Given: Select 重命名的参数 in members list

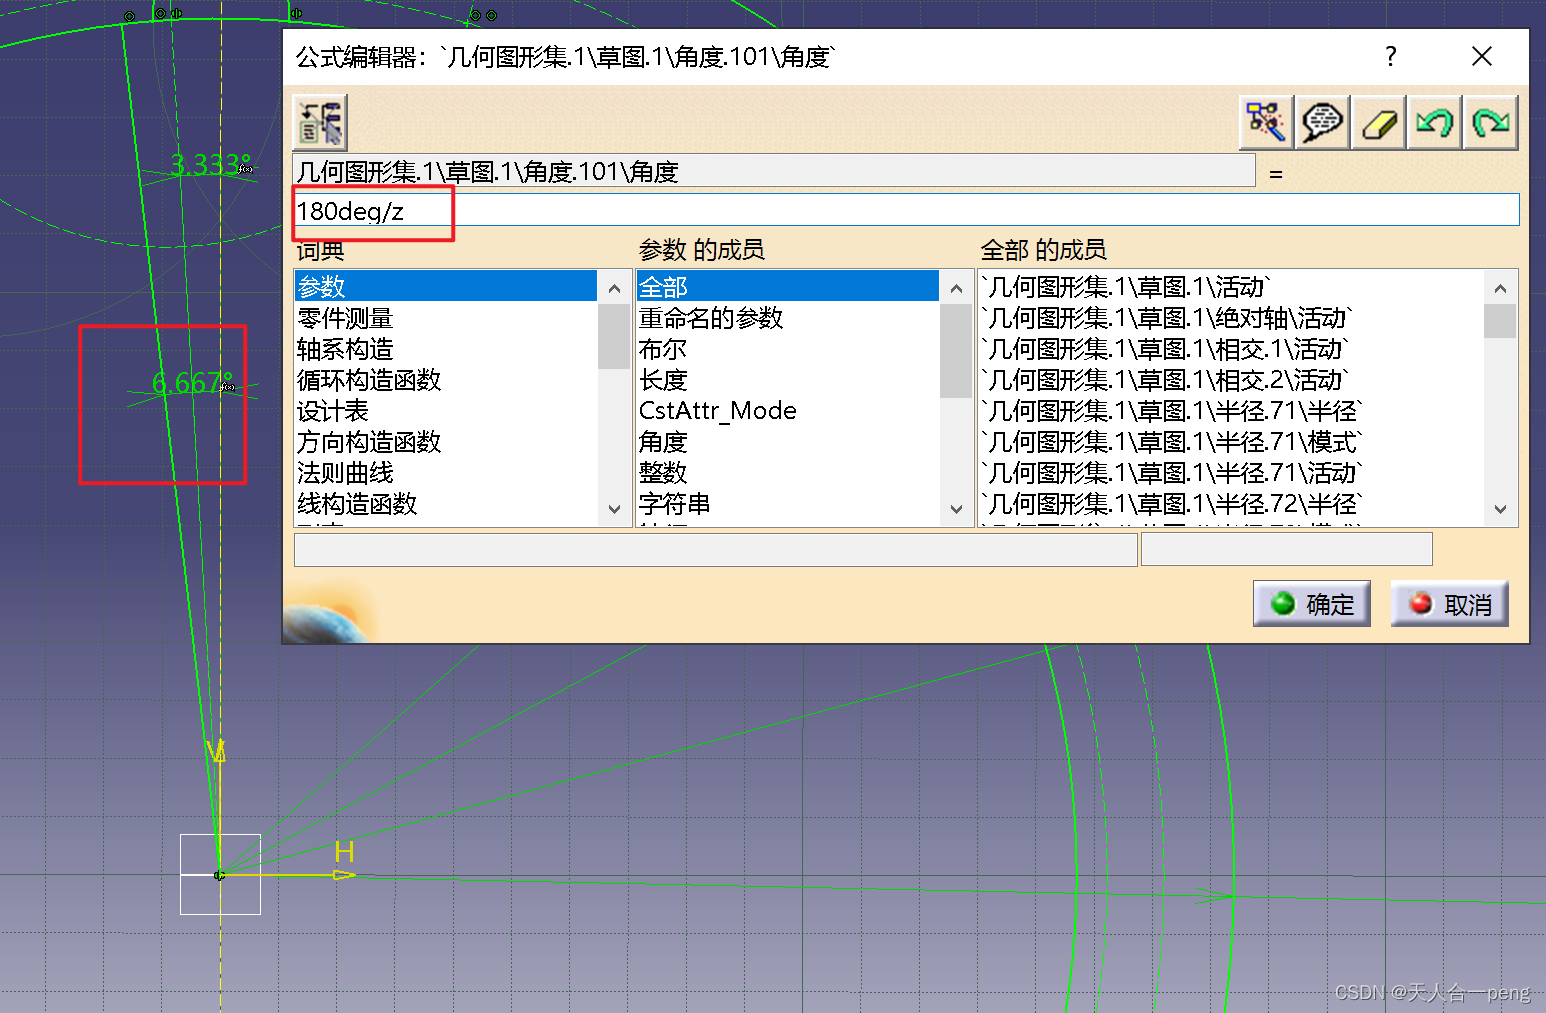Looking at the screenshot, I should 711,318.
